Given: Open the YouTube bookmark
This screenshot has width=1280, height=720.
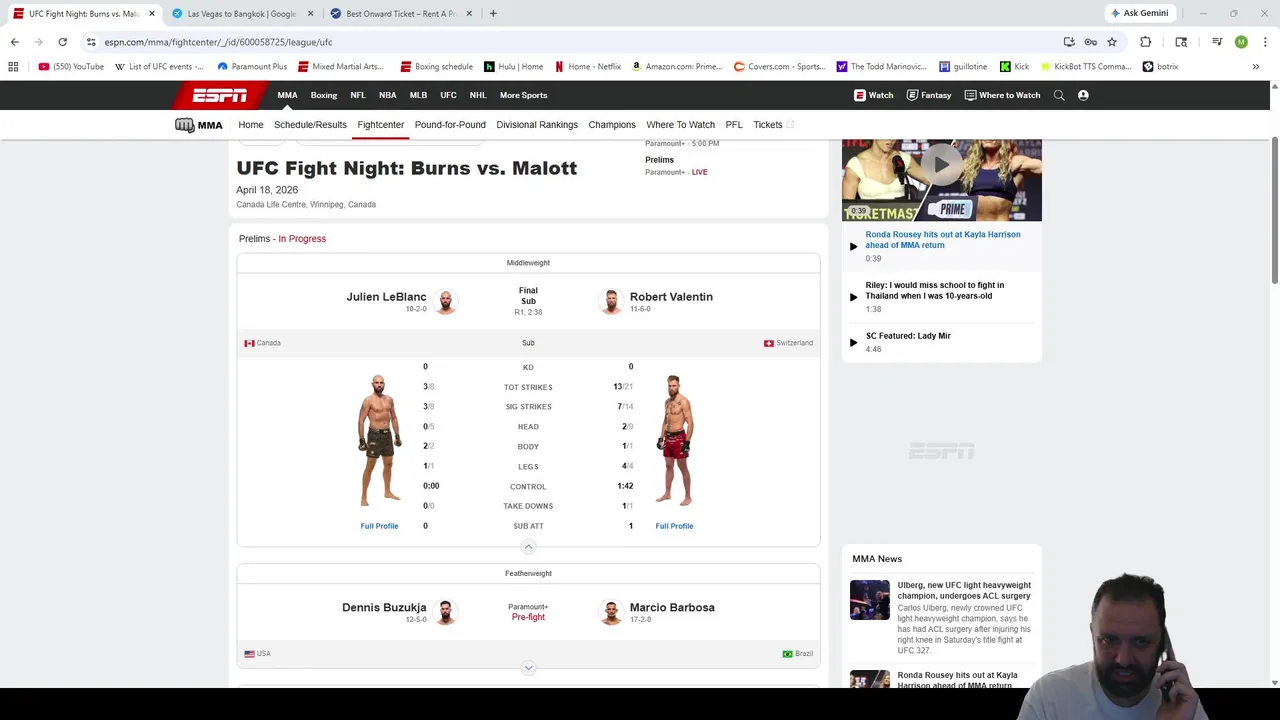Looking at the screenshot, I should (x=71, y=67).
